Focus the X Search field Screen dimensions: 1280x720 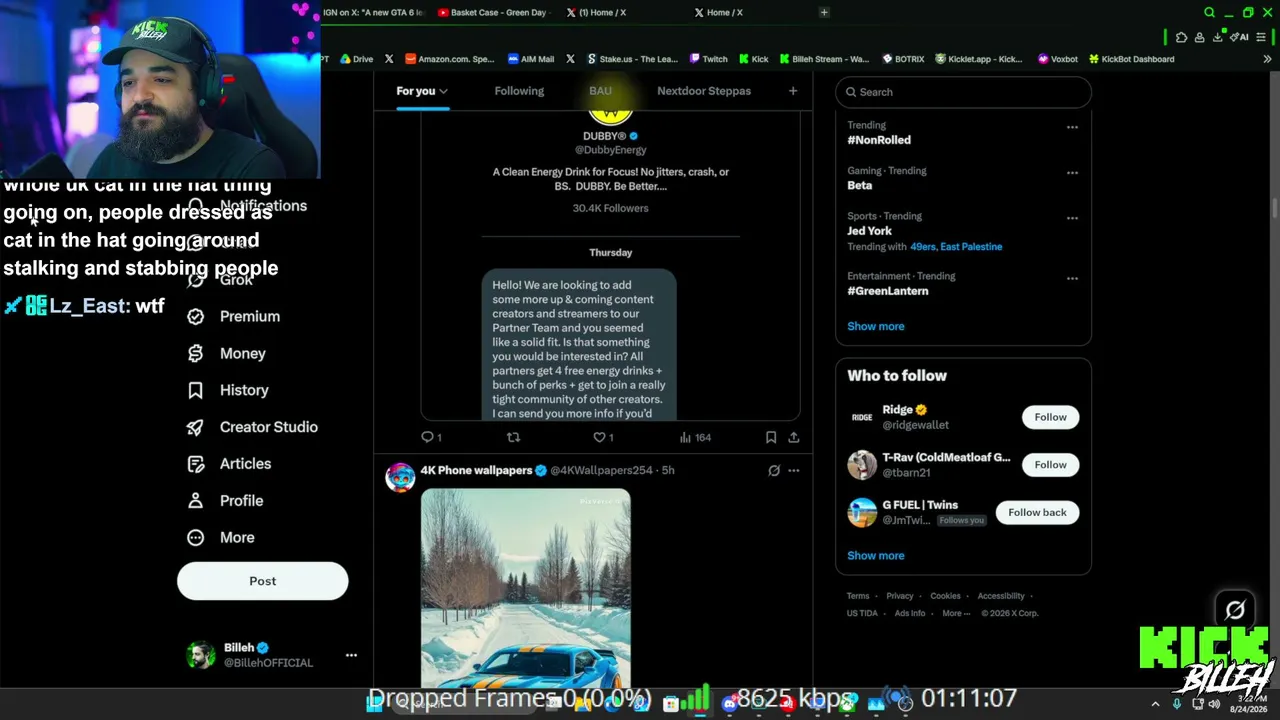click(963, 92)
